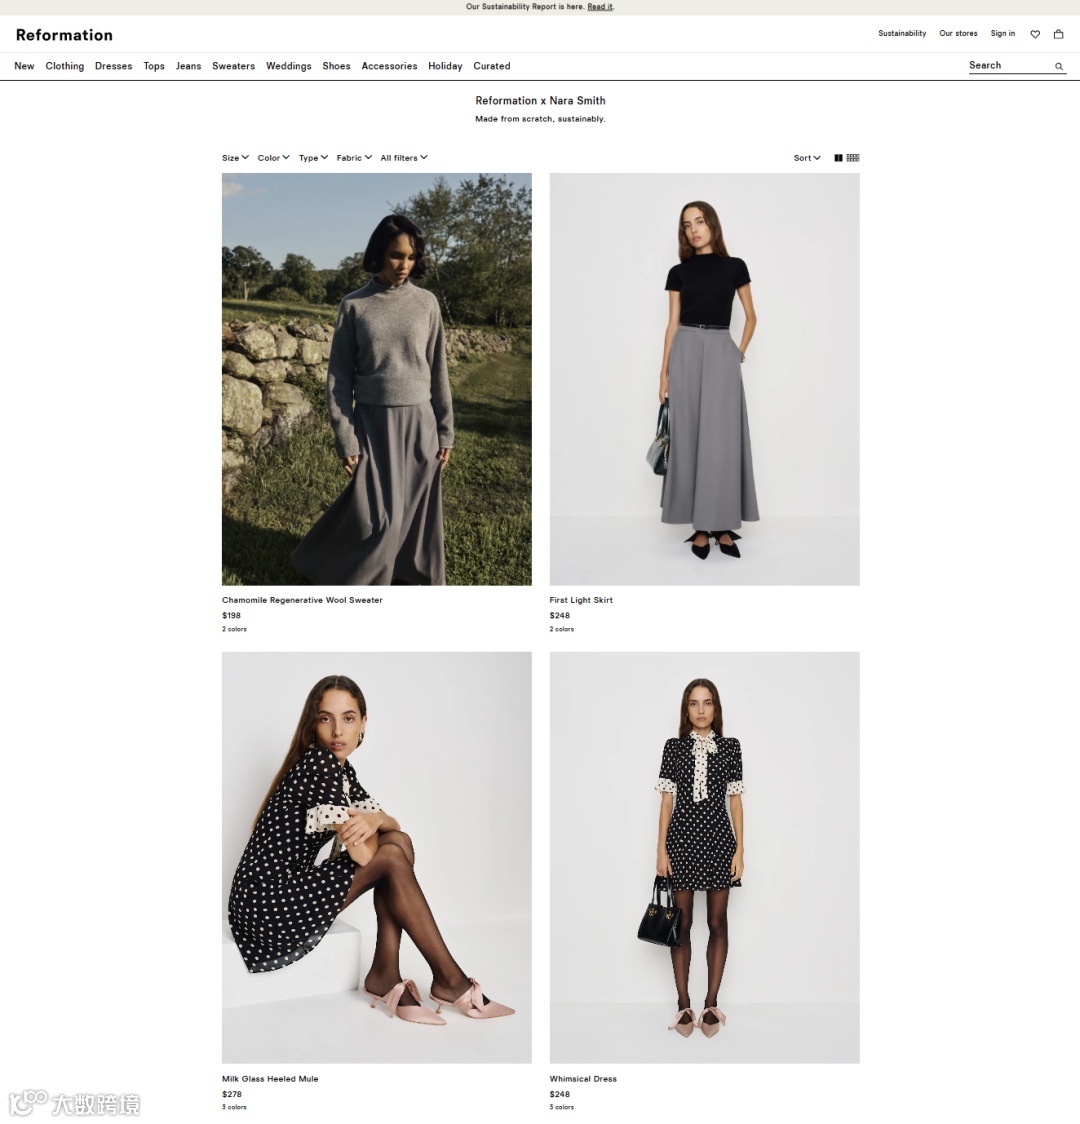Screen dimensions: 1080x1124
Task: Open the Fabric filter dropdown
Action: click(x=354, y=158)
